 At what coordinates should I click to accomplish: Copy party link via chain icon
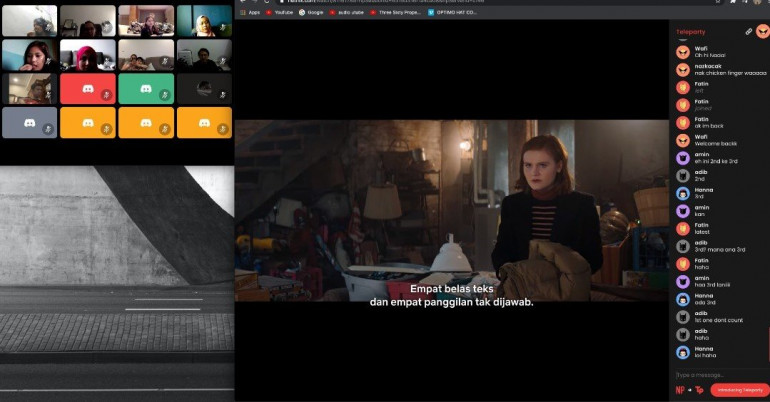pyautogui.click(x=748, y=31)
